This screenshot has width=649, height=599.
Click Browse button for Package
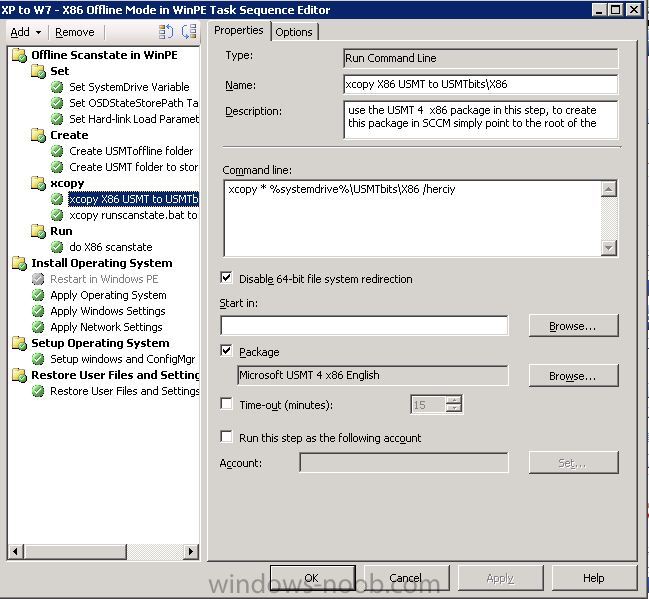tap(573, 376)
